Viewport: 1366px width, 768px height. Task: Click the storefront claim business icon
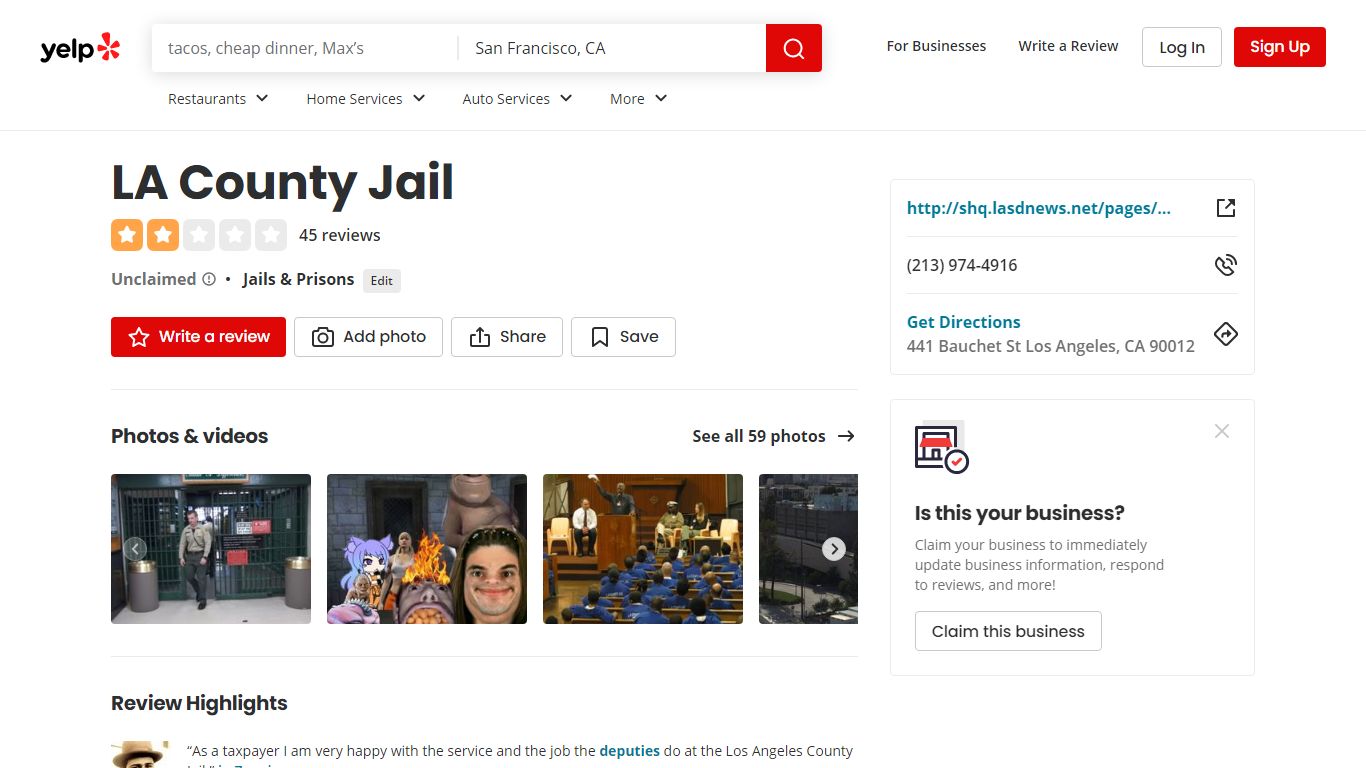(941, 447)
